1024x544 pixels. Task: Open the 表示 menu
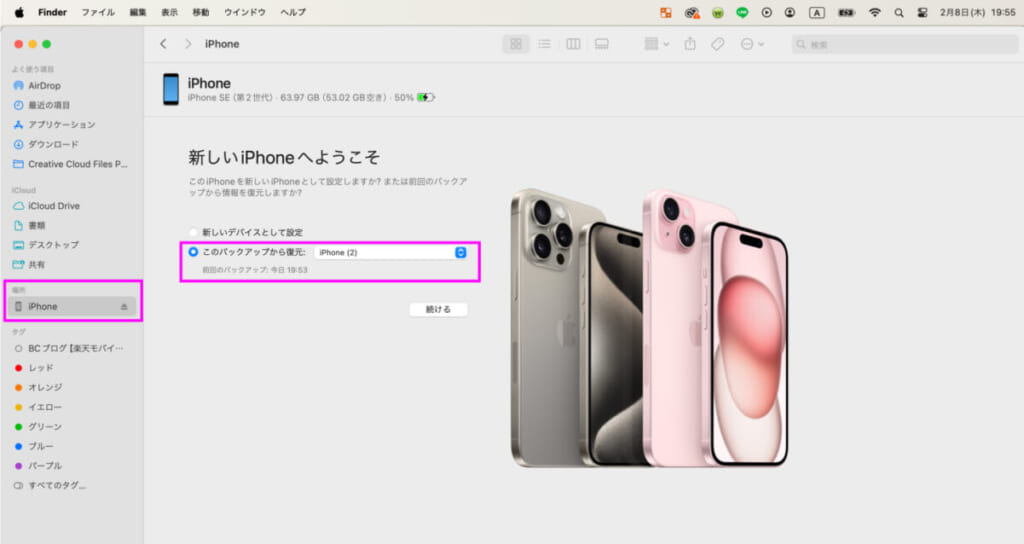coord(170,12)
